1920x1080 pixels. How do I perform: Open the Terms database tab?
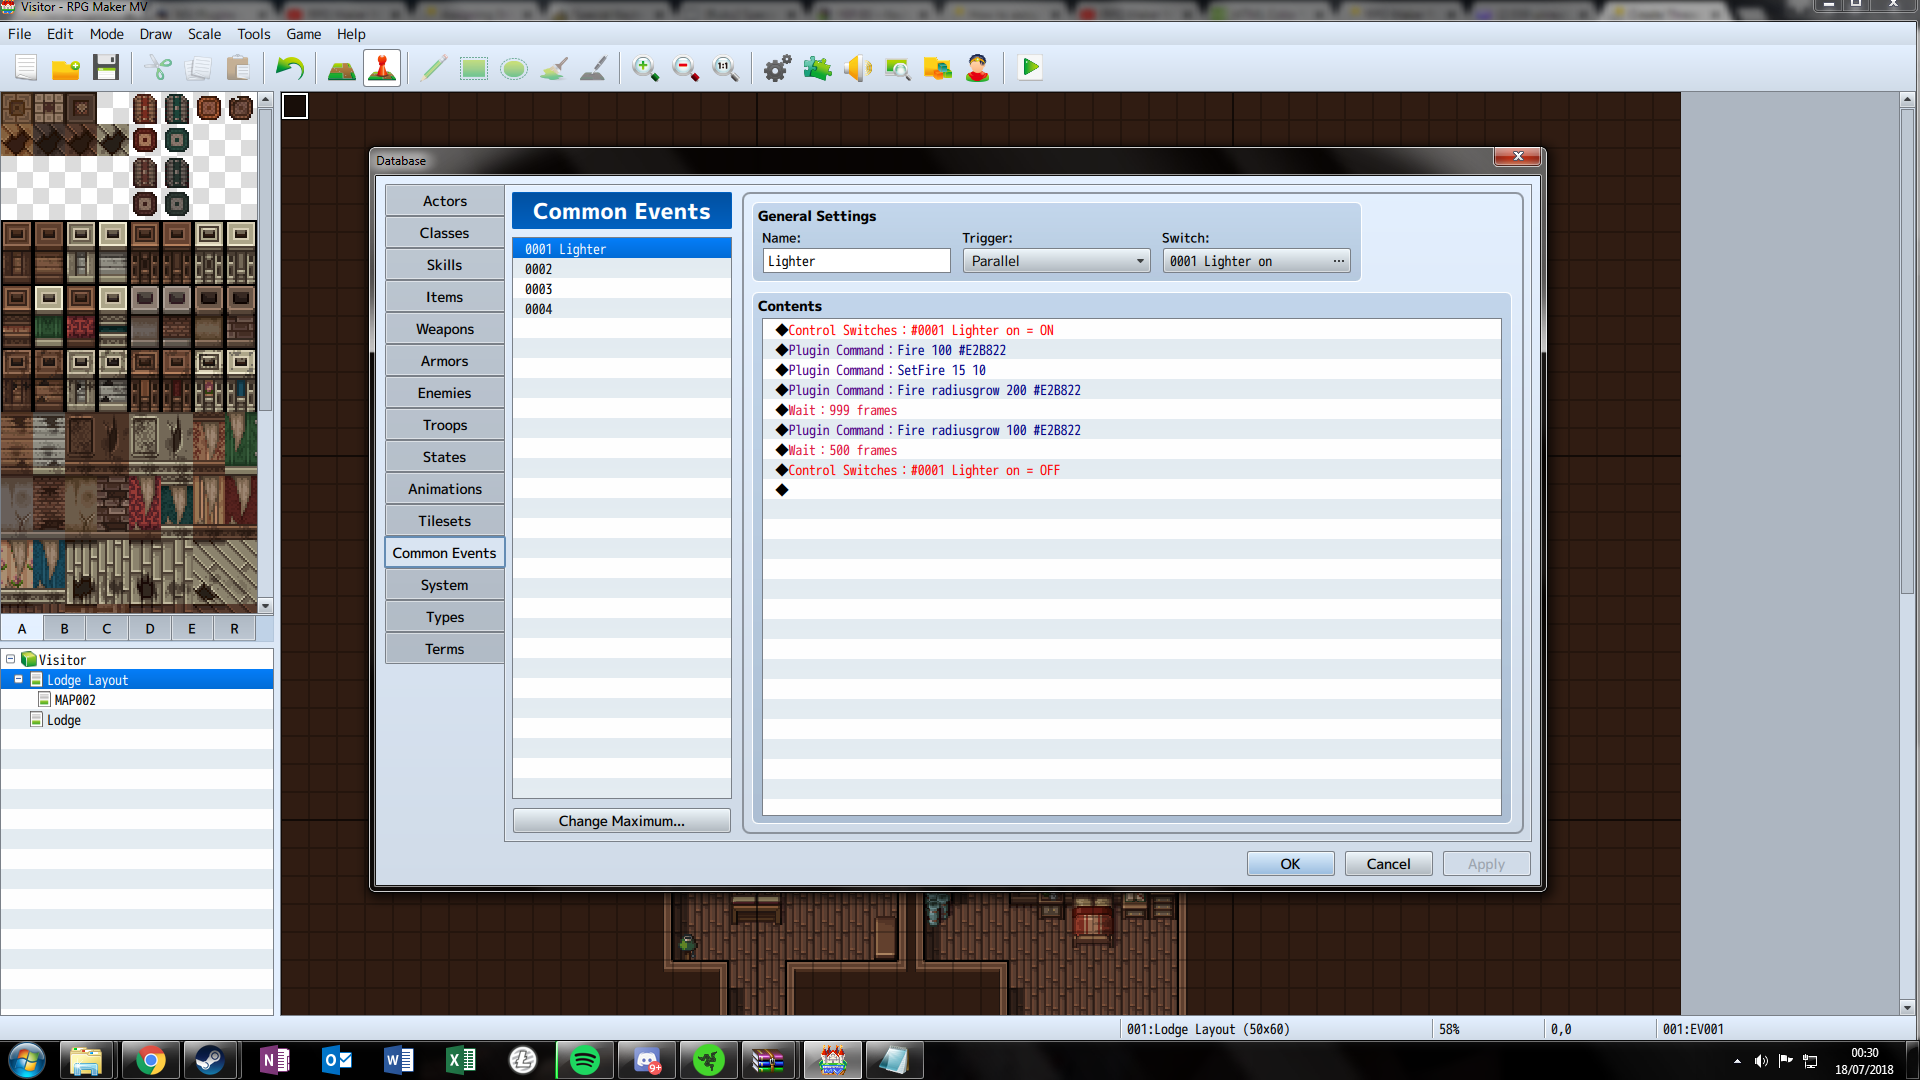click(444, 649)
